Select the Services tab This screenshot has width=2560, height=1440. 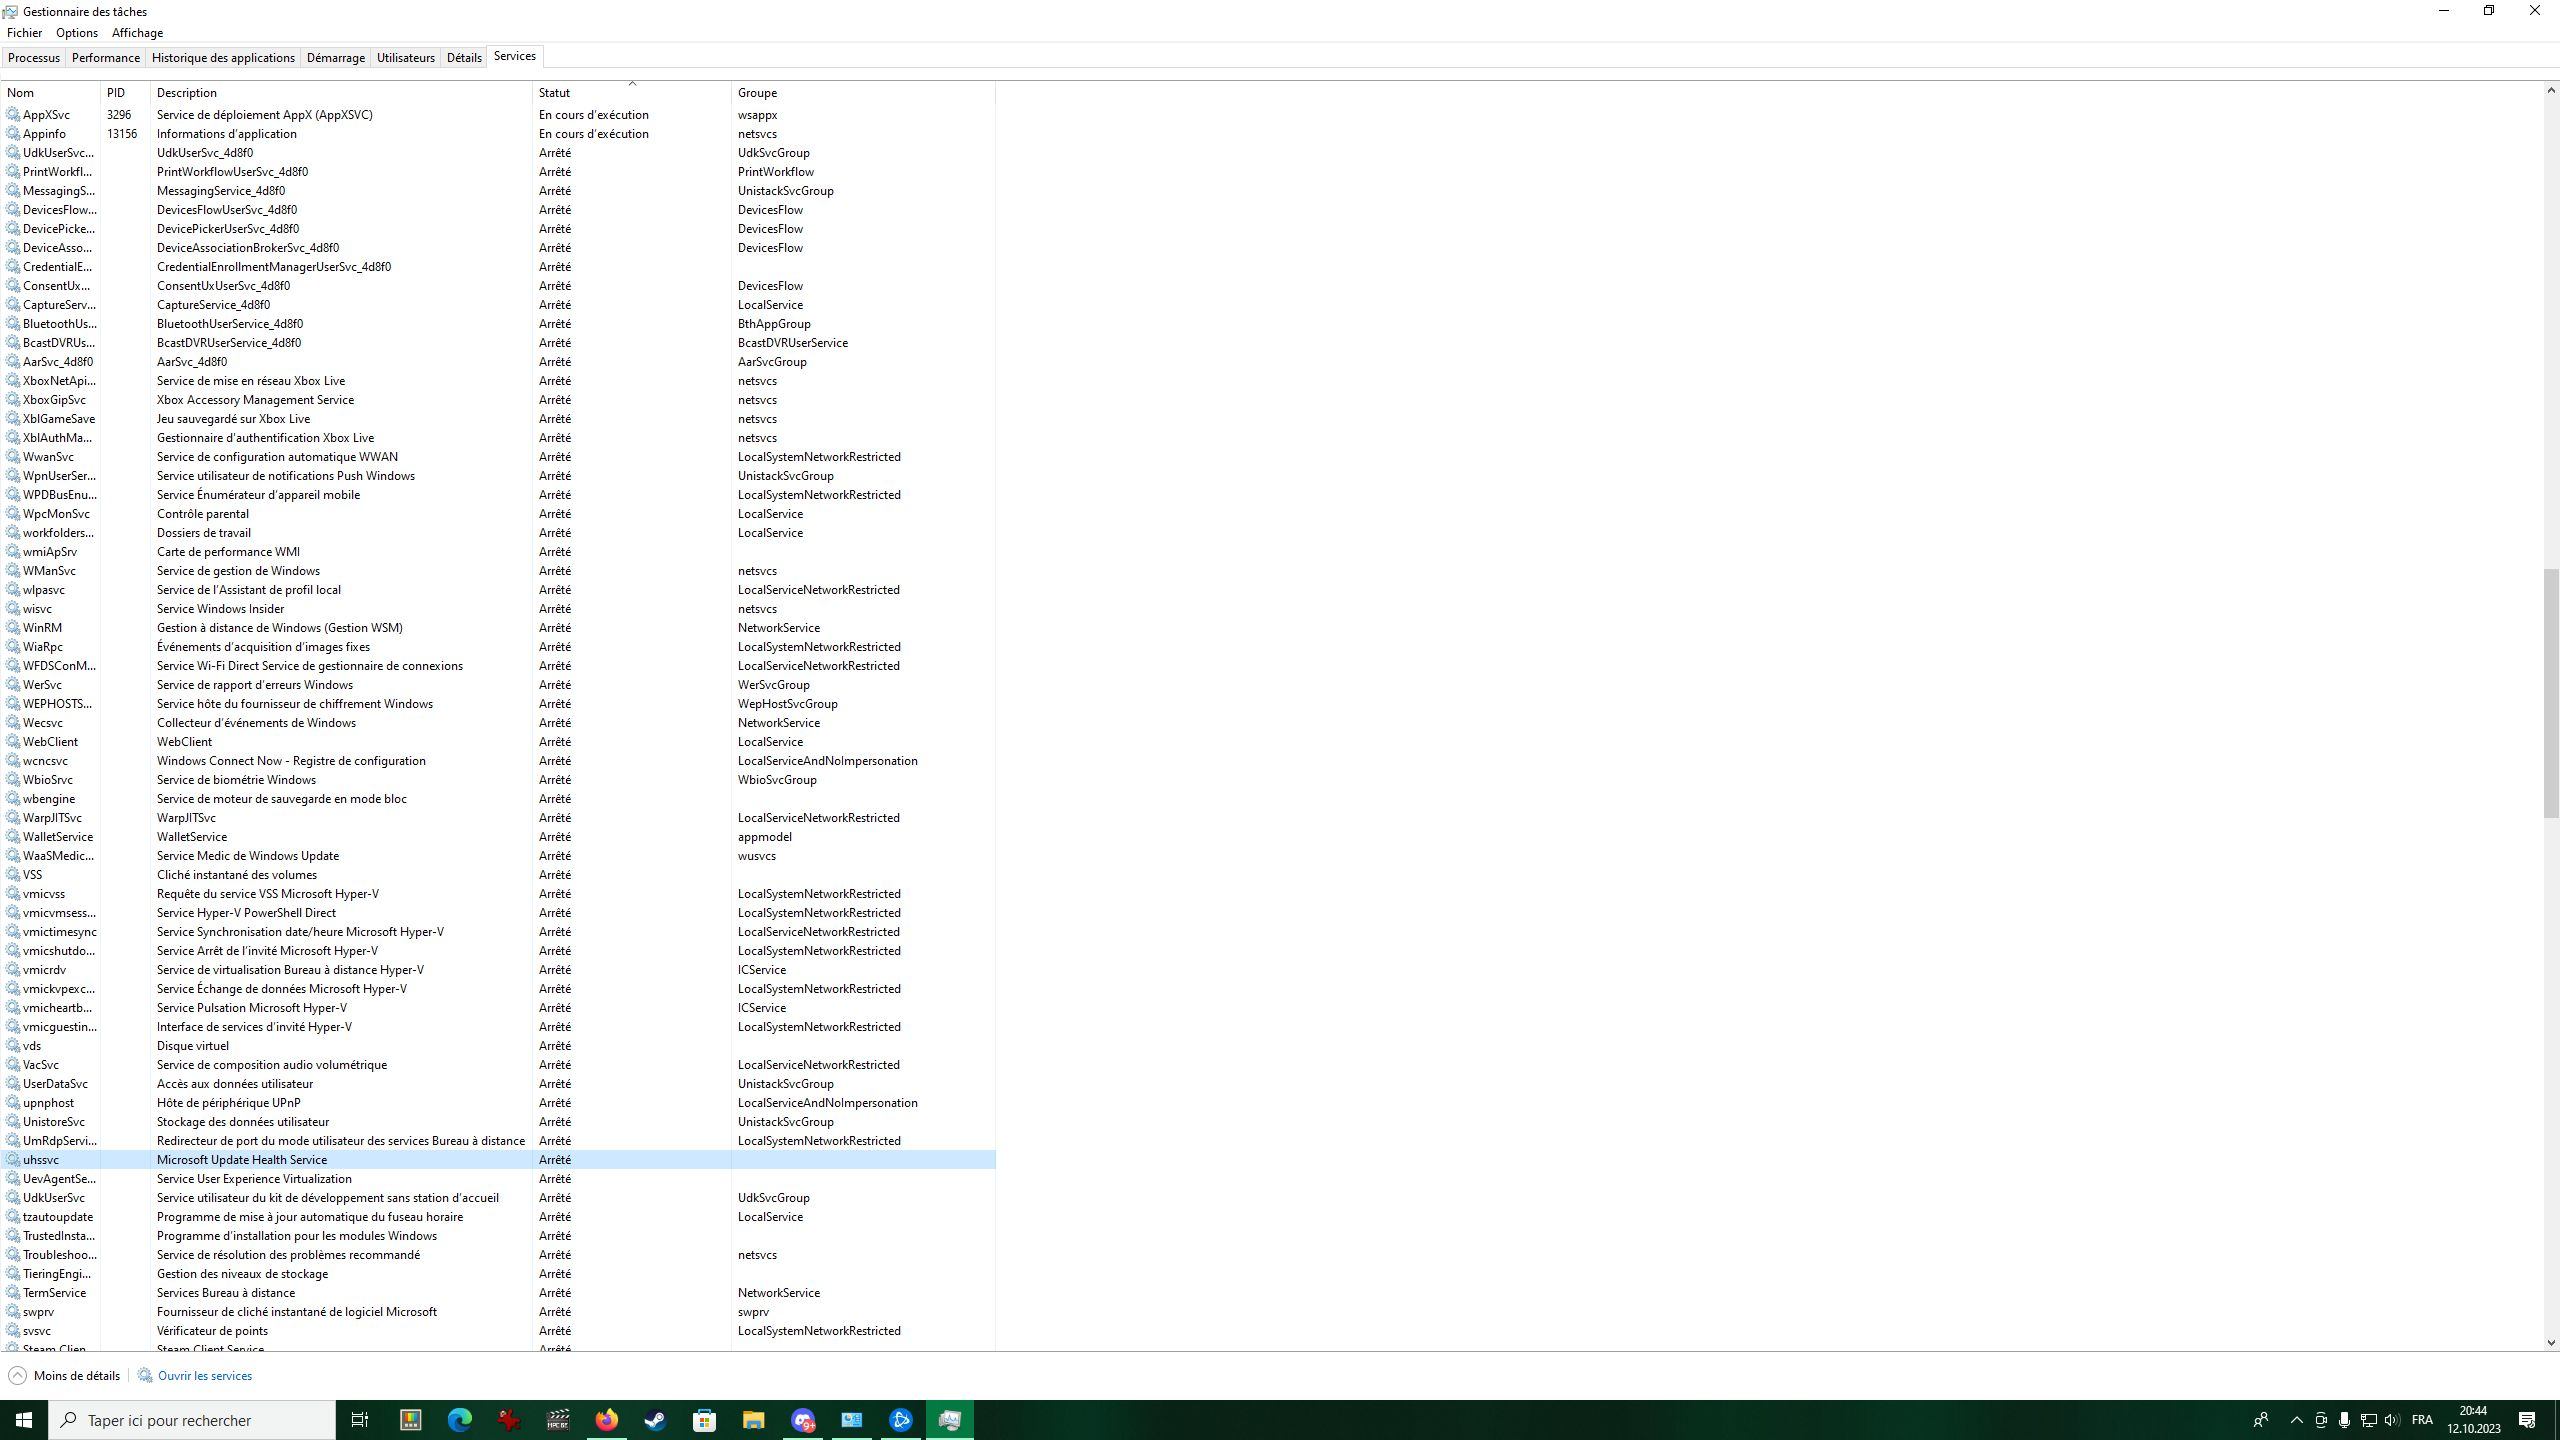[x=513, y=56]
